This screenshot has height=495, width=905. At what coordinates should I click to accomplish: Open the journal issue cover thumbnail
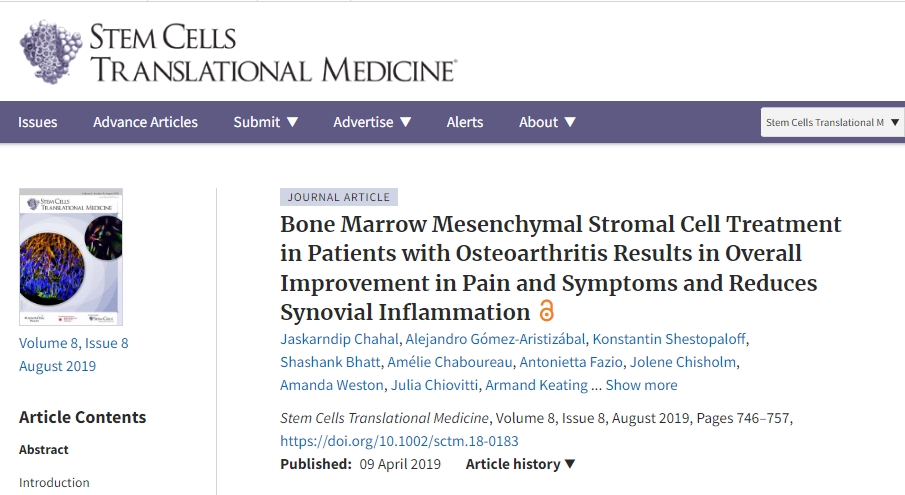click(x=71, y=256)
